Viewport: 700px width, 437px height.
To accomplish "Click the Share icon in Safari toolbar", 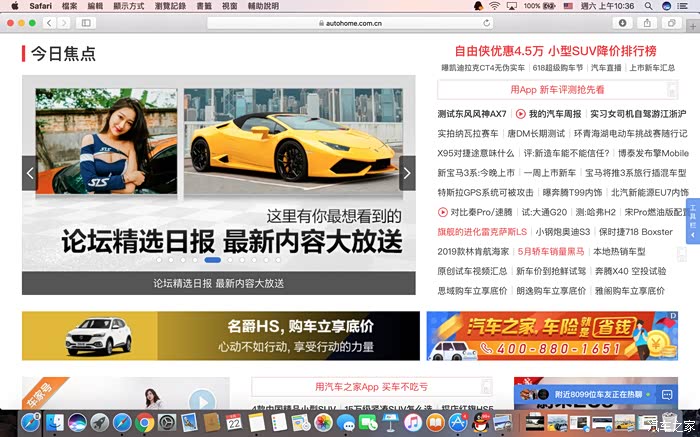I will [x=647, y=22].
